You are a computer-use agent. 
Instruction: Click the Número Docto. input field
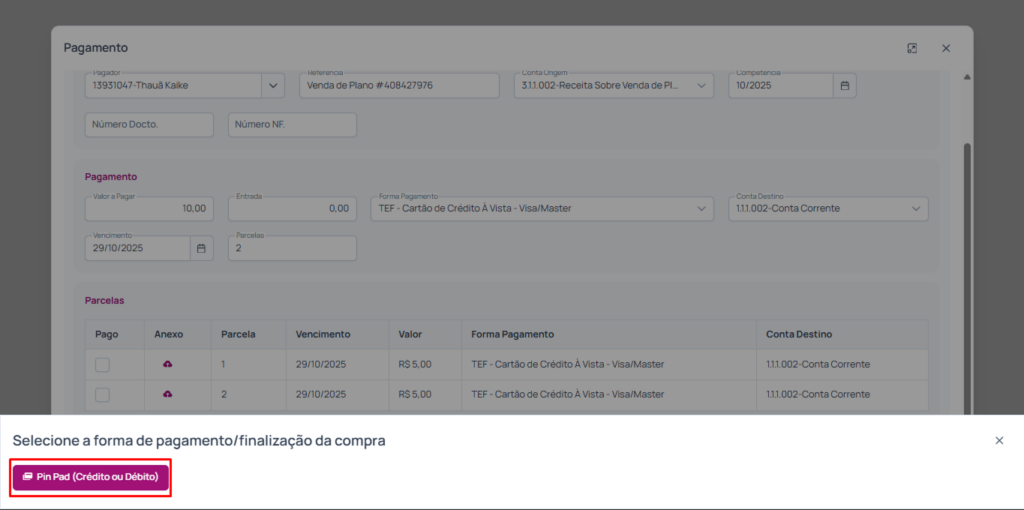click(149, 125)
